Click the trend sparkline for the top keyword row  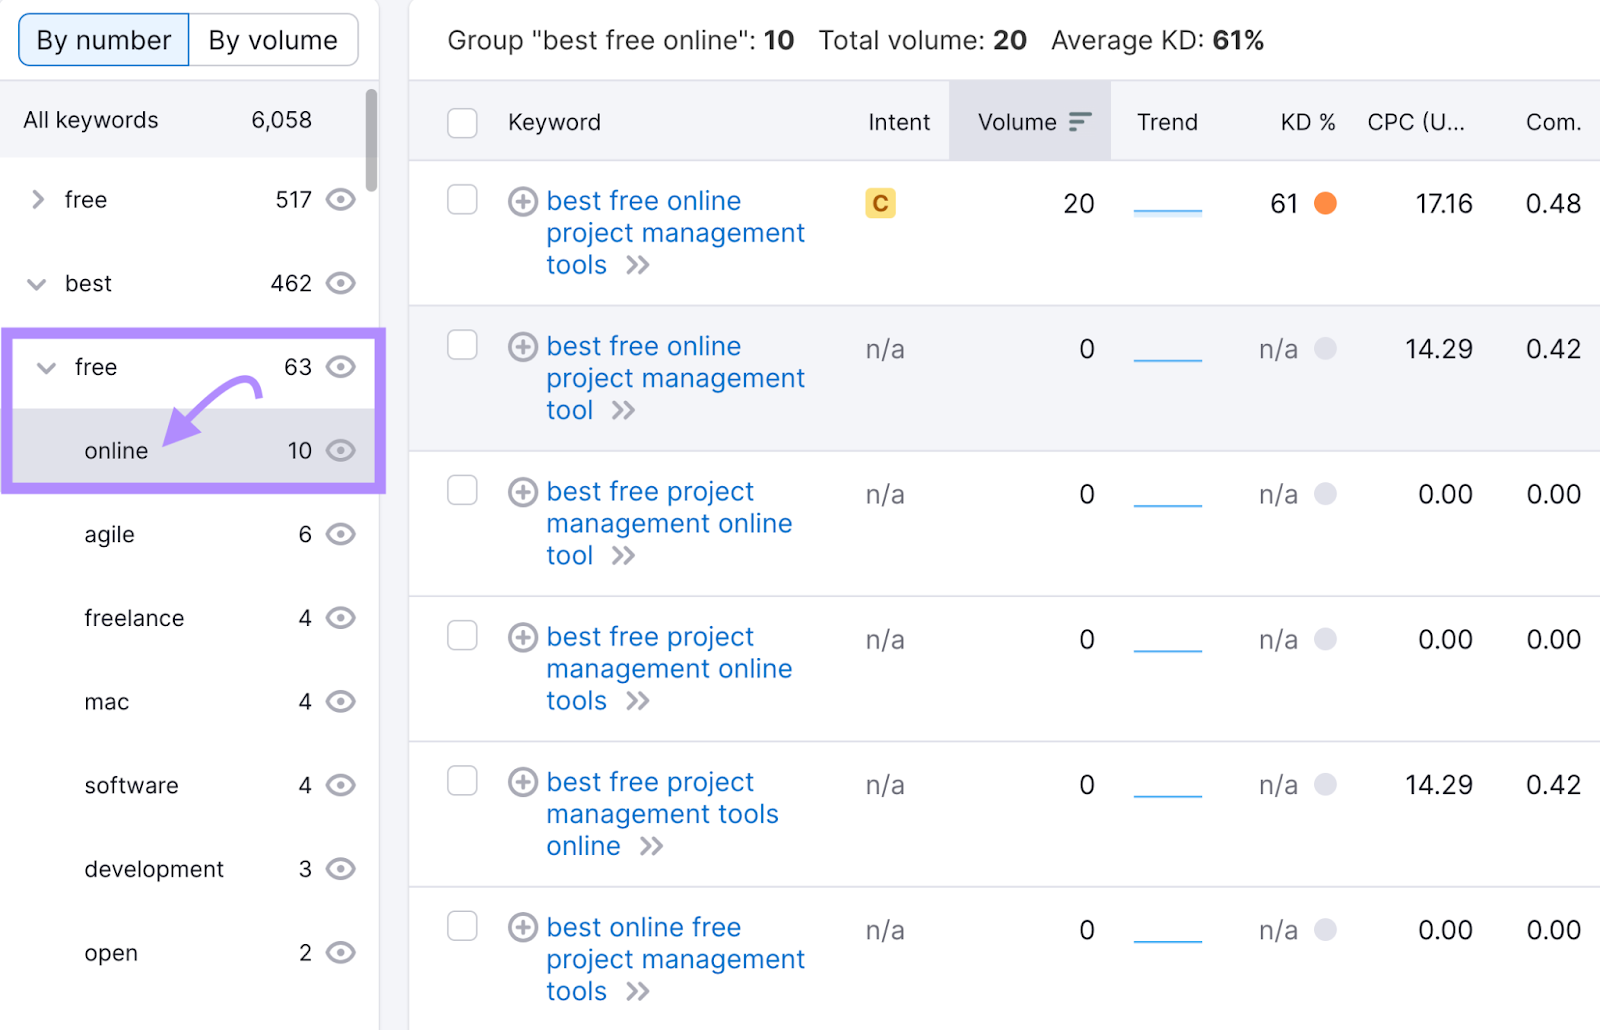[x=1167, y=210]
